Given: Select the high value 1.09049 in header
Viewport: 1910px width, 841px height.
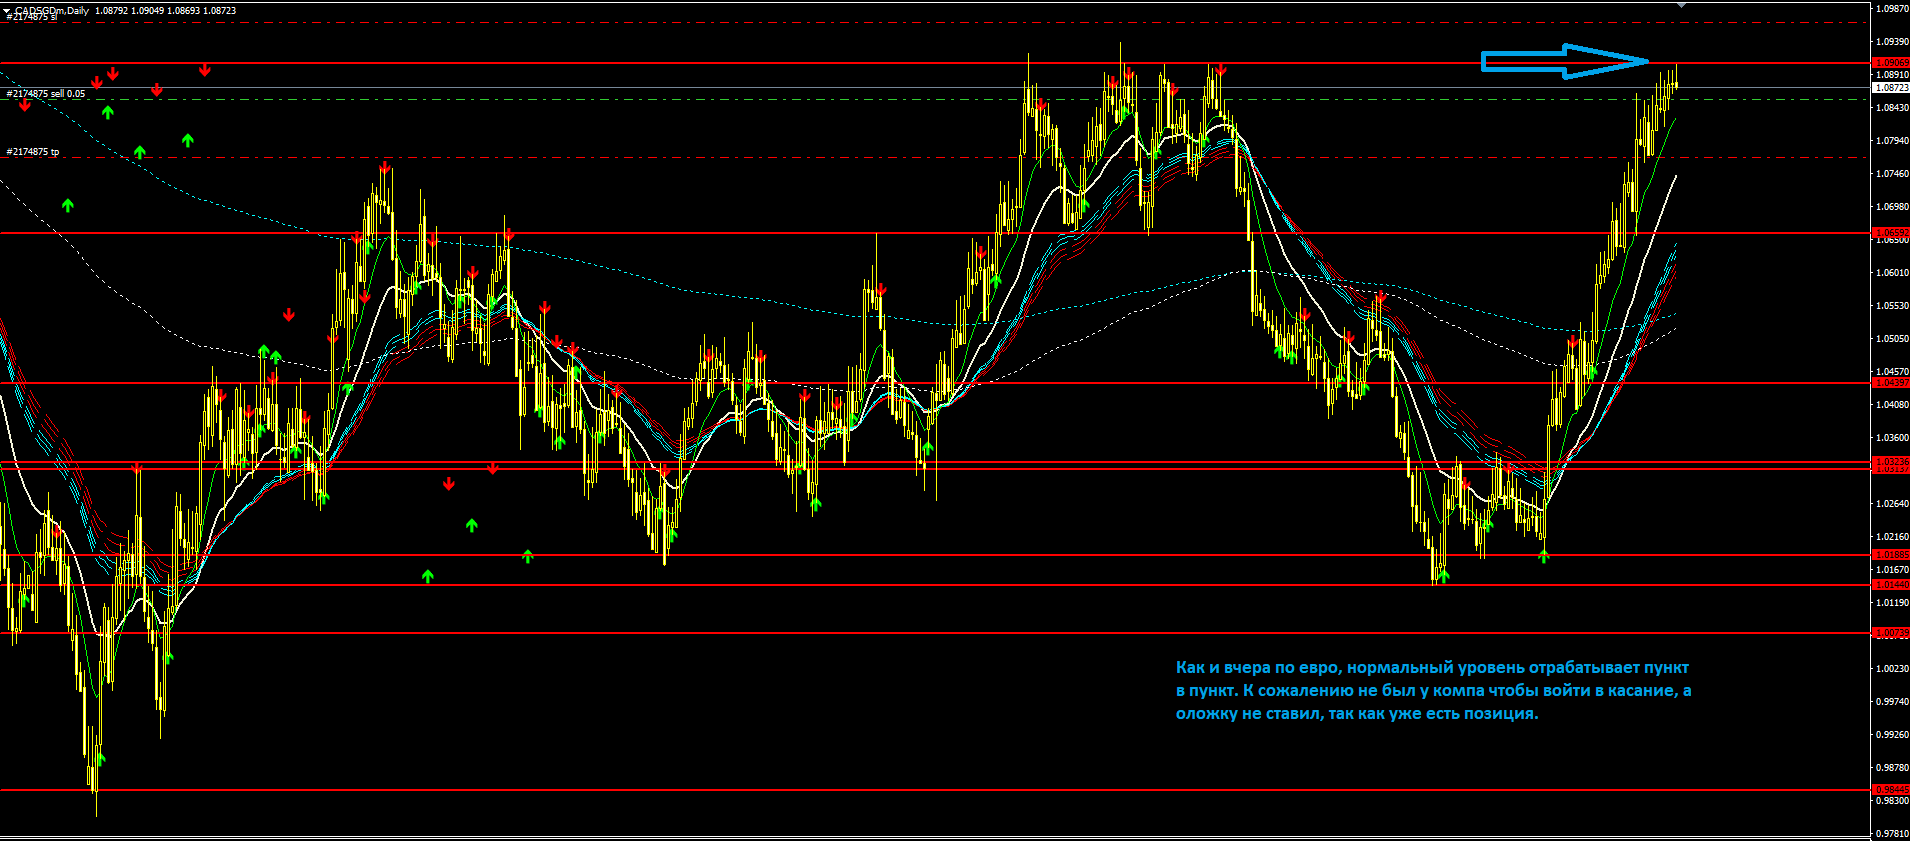Looking at the screenshot, I should click(x=148, y=10).
